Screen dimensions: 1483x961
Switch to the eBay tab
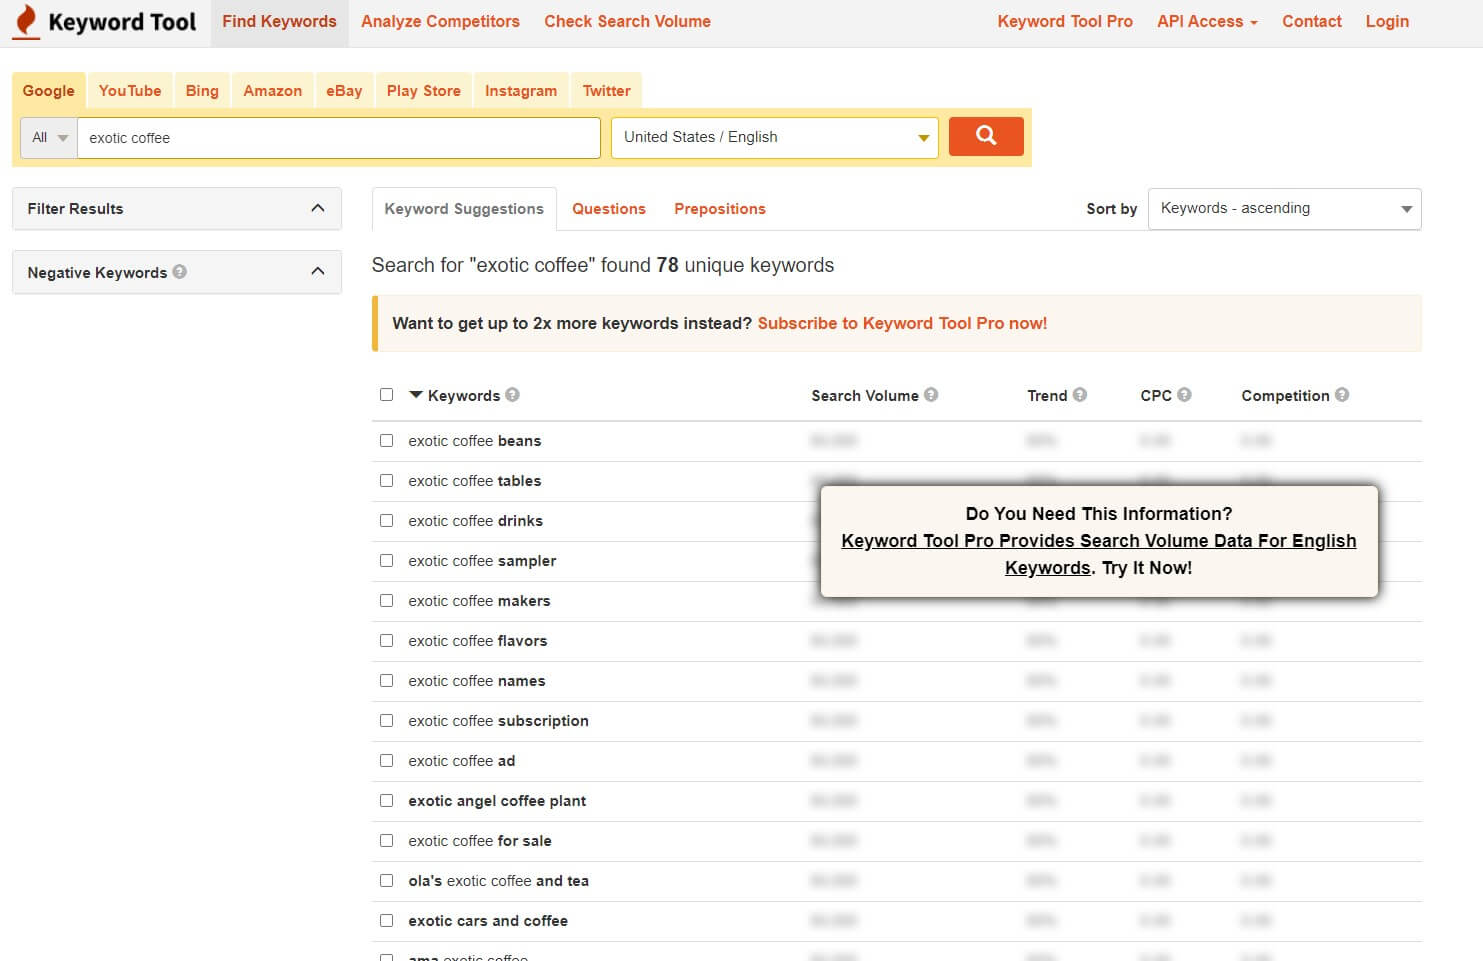pyautogui.click(x=344, y=90)
